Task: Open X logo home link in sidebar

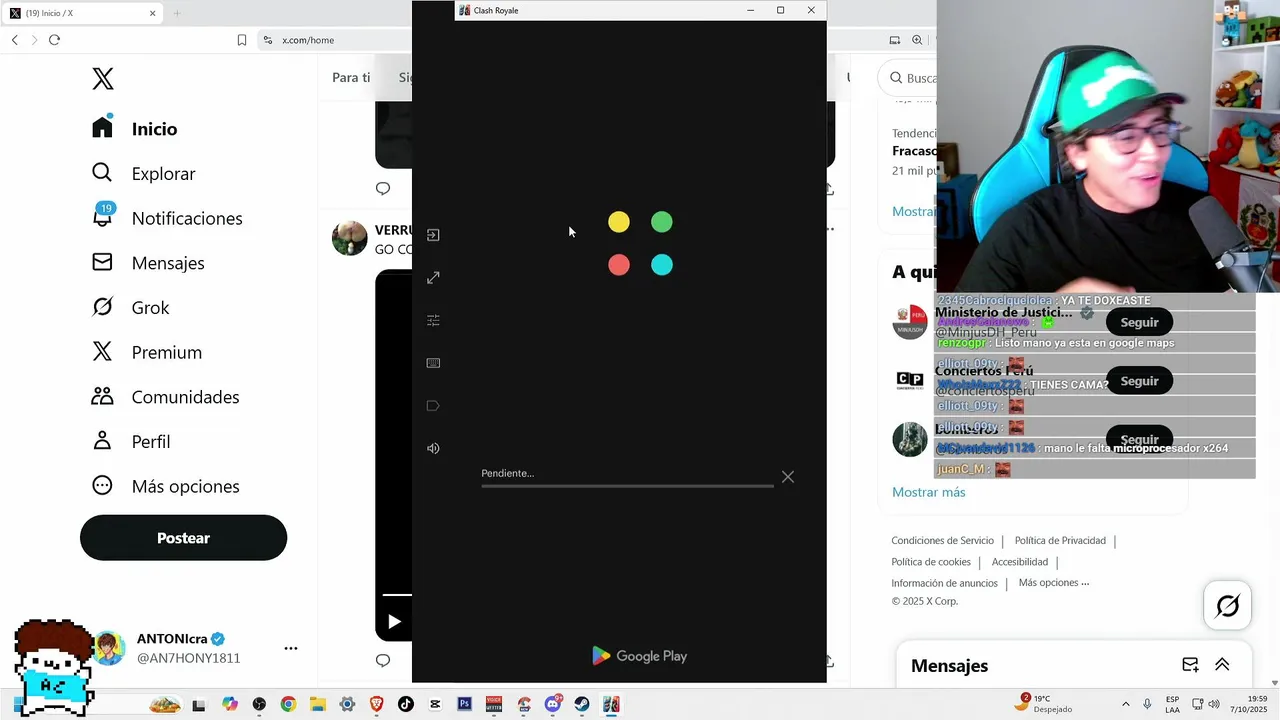Action: [103, 79]
